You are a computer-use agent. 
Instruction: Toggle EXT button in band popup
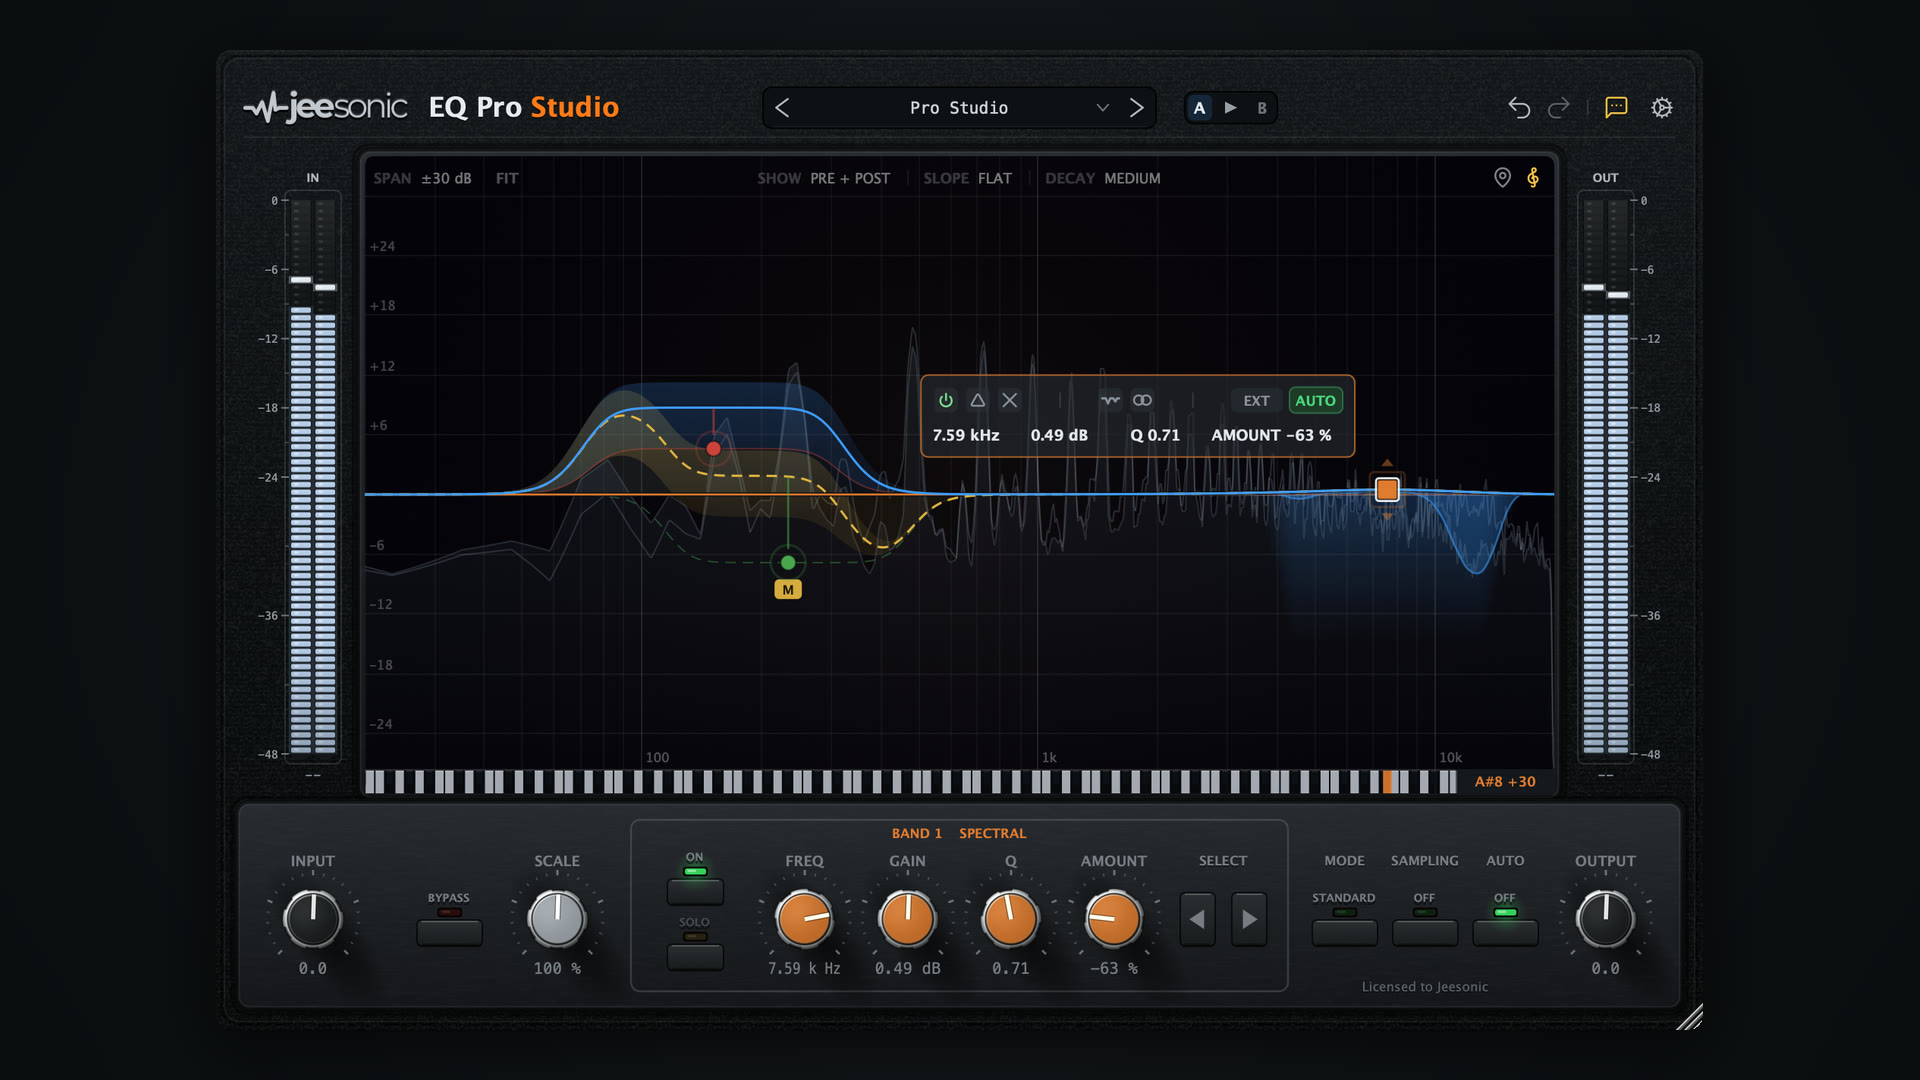click(x=1256, y=400)
